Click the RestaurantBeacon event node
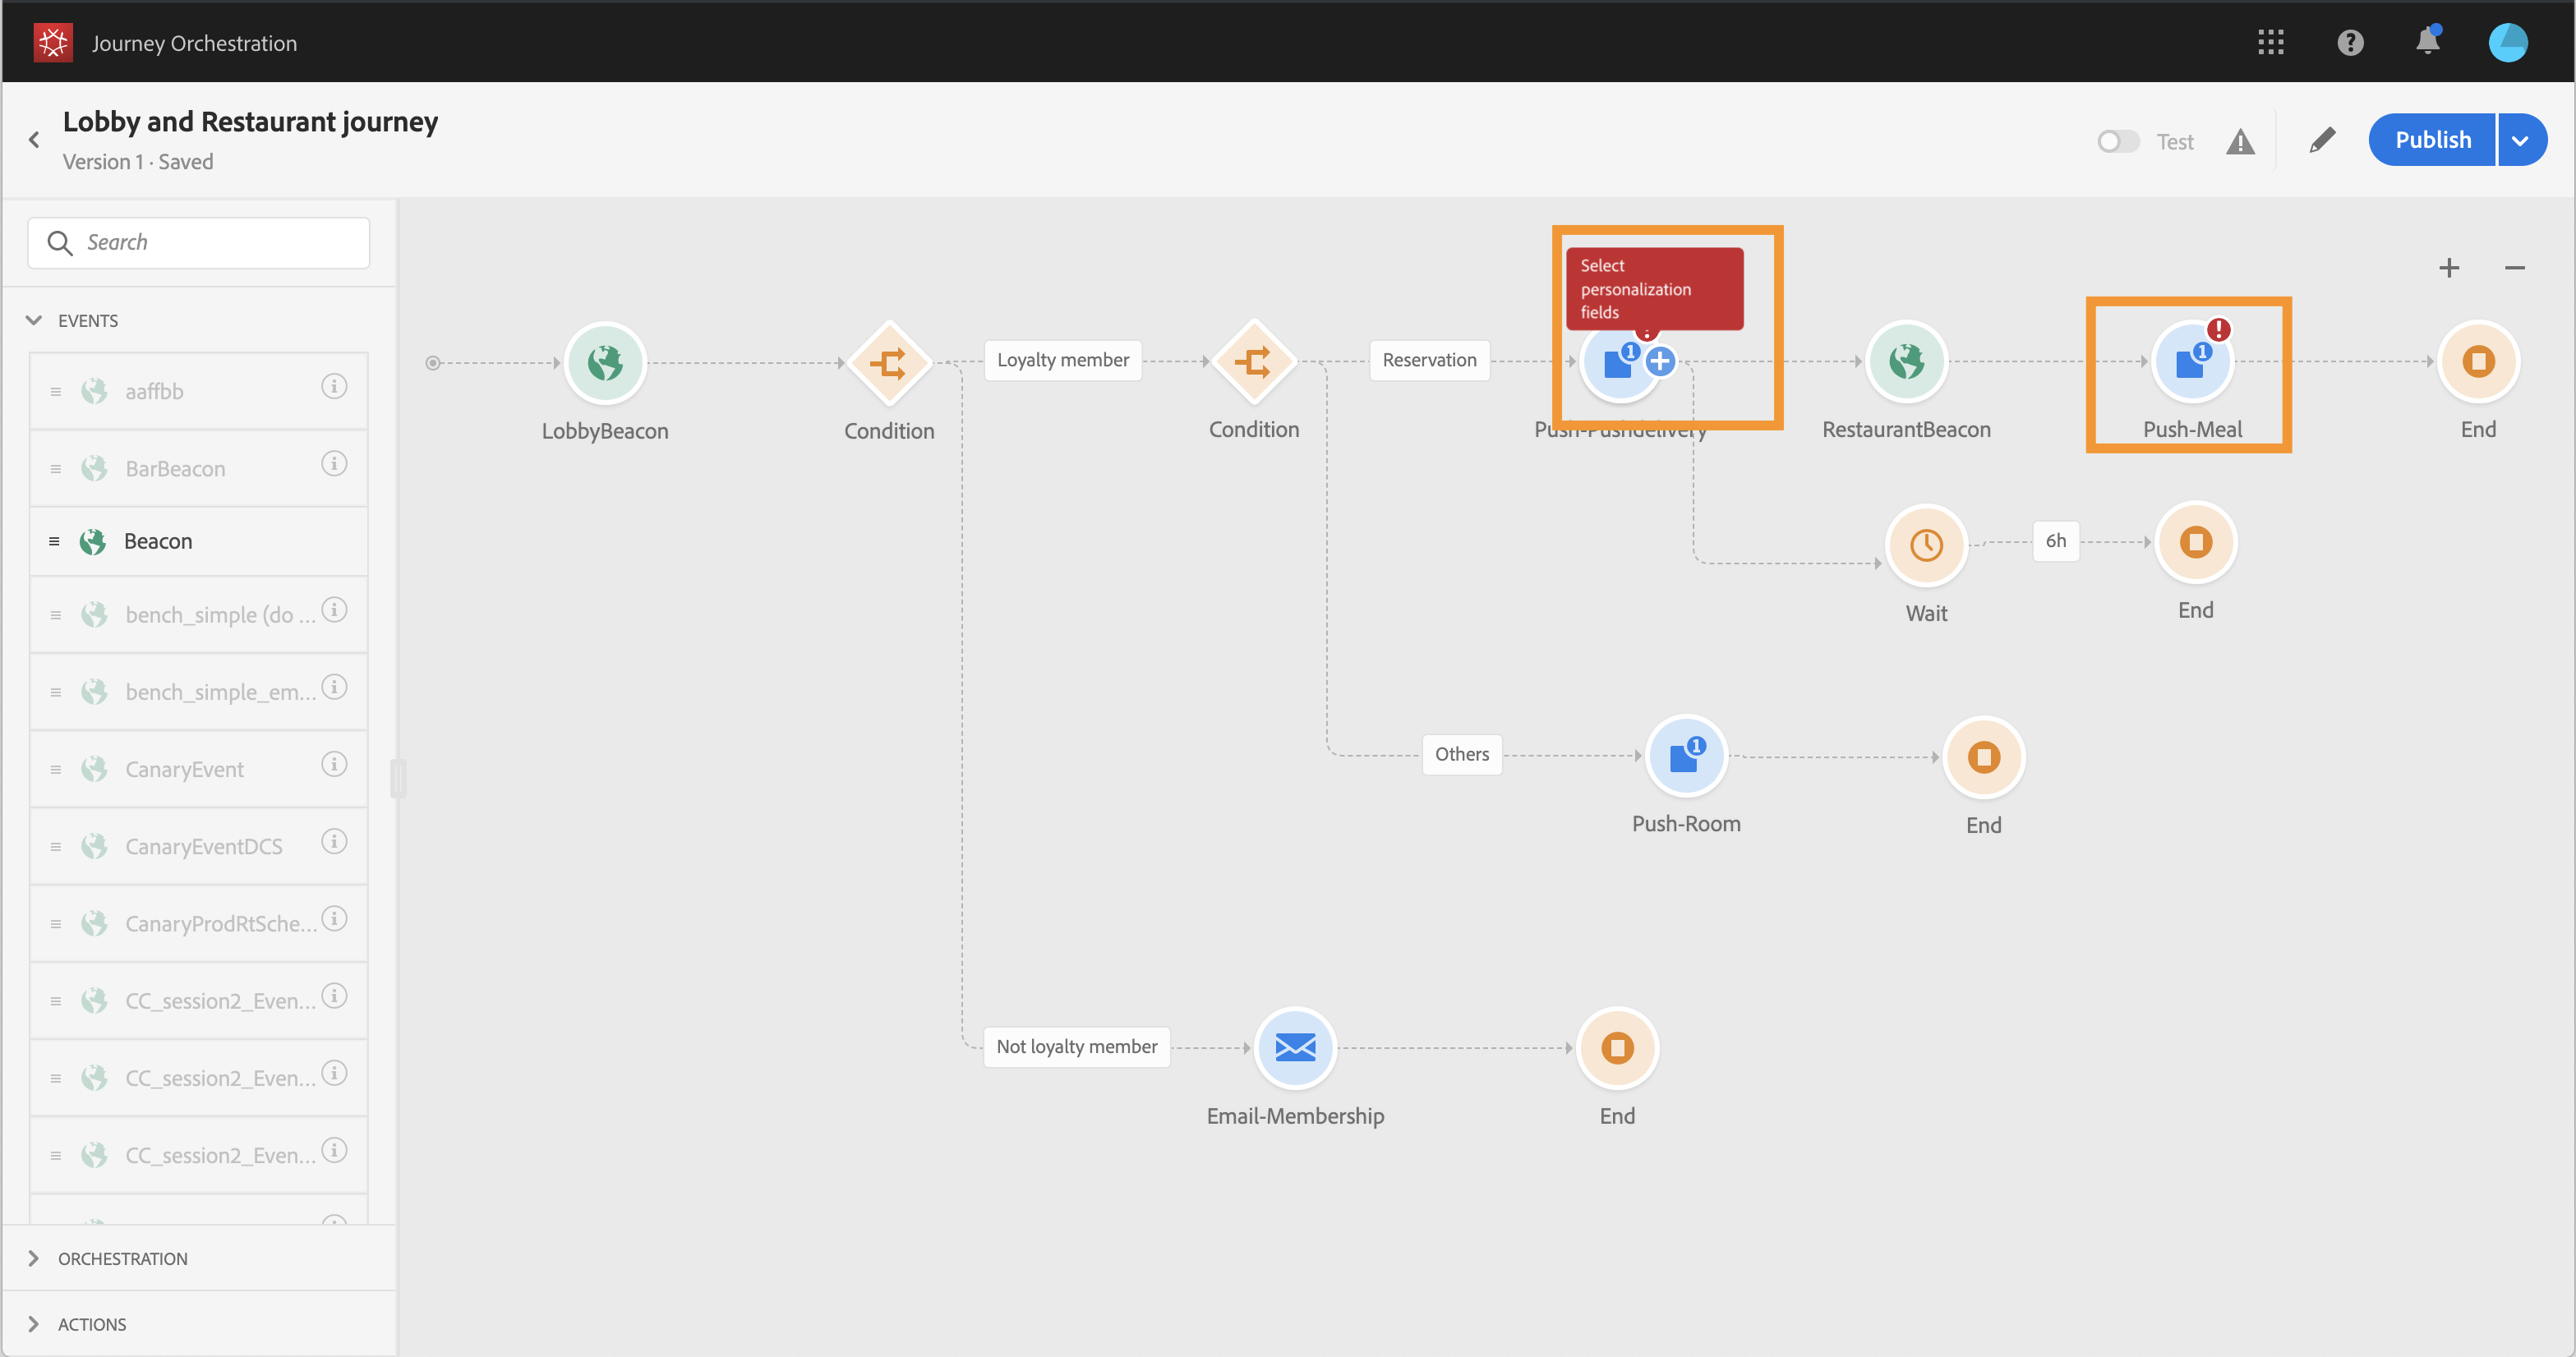The width and height of the screenshot is (2576, 1357). click(x=1906, y=362)
